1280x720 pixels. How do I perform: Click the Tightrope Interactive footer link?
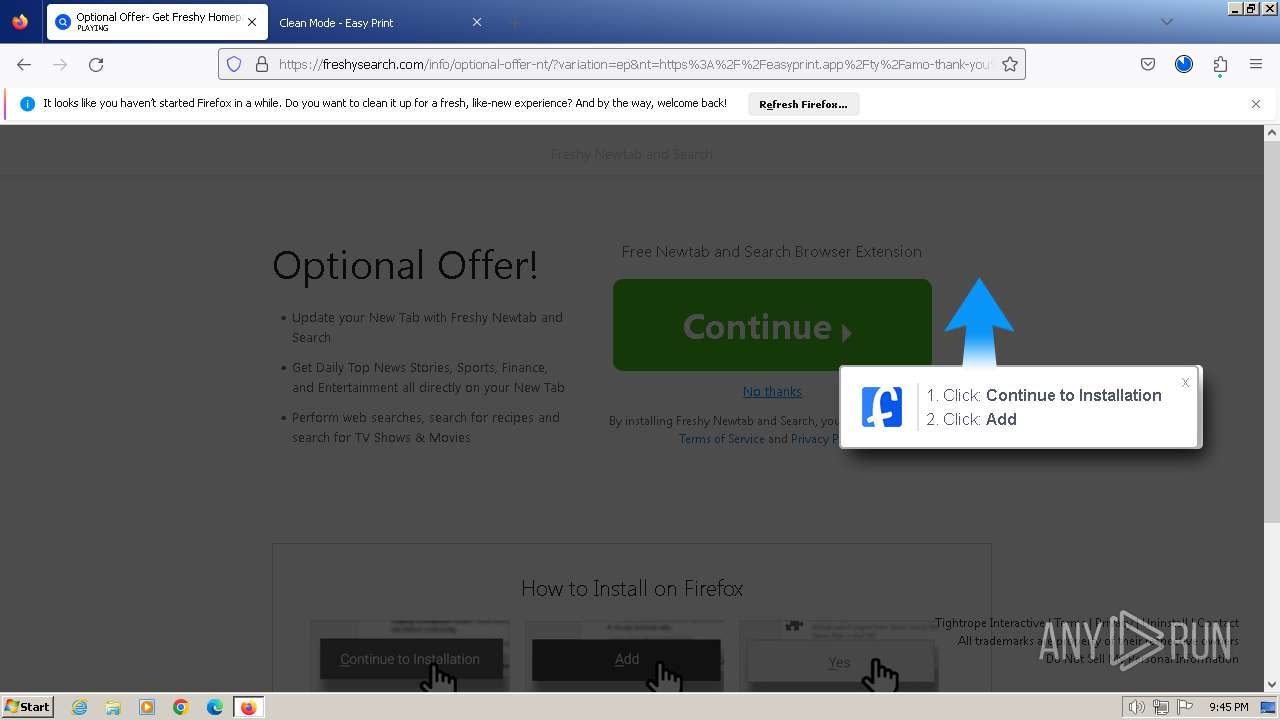pyautogui.click(x=990, y=623)
